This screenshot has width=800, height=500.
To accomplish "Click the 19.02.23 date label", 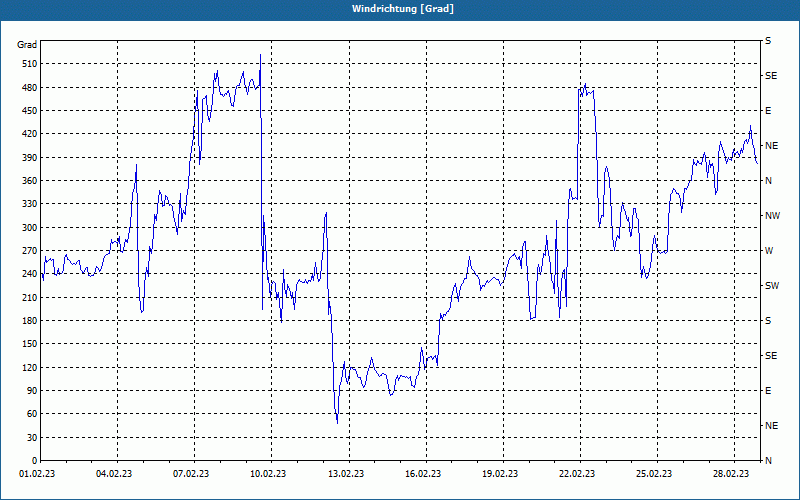I will click(x=500, y=474).
